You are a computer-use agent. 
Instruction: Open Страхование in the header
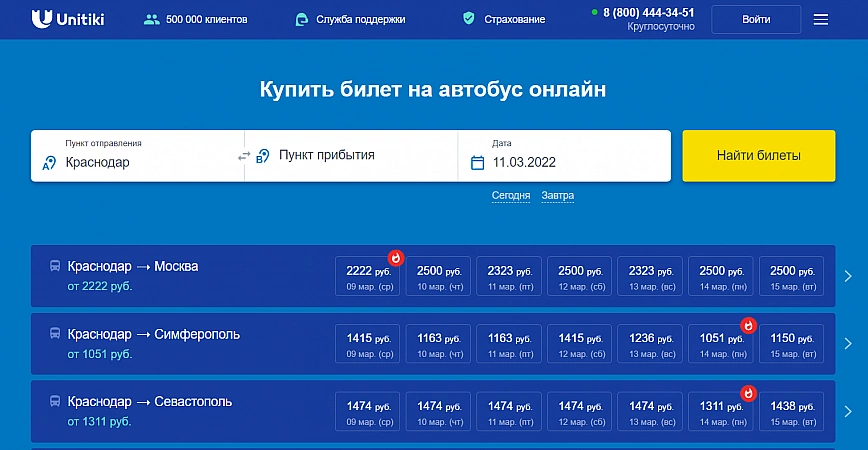(x=516, y=19)
